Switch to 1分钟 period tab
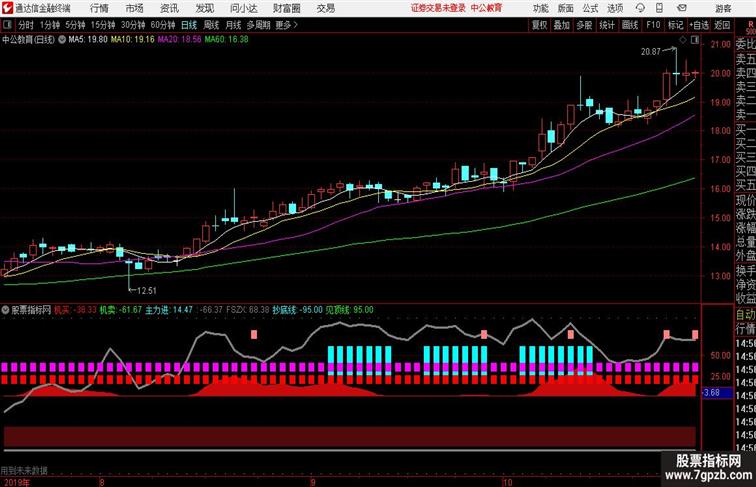Screen dimensions: 756x487 [x=50, y=25]
